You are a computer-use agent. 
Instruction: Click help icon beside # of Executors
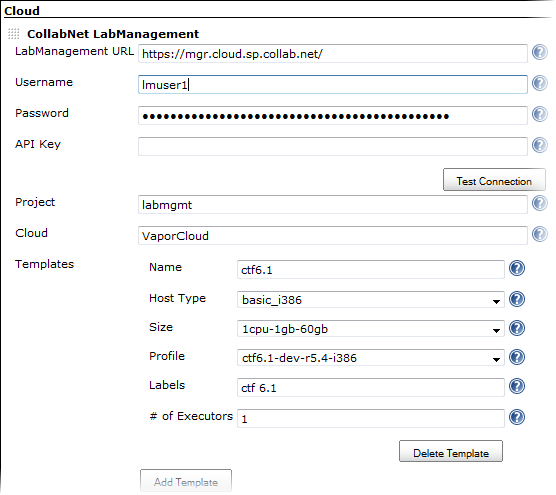coord(517,417)
